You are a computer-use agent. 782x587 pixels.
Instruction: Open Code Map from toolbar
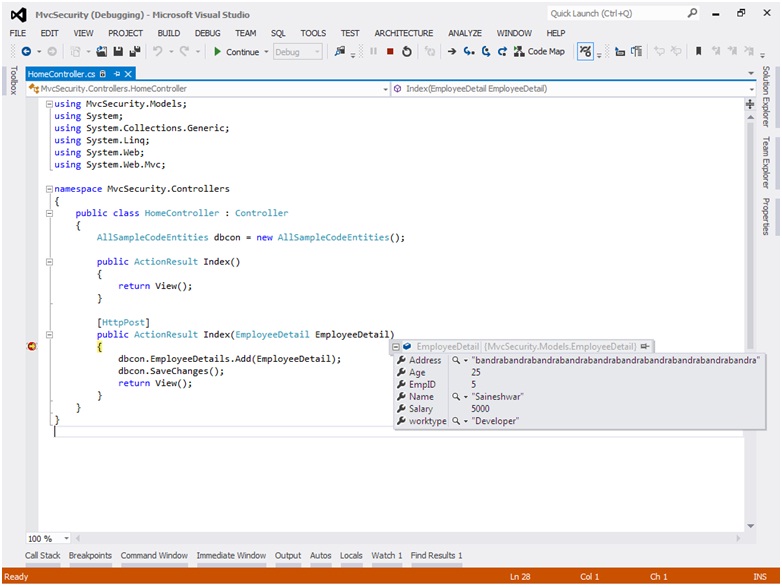point(540,51)
